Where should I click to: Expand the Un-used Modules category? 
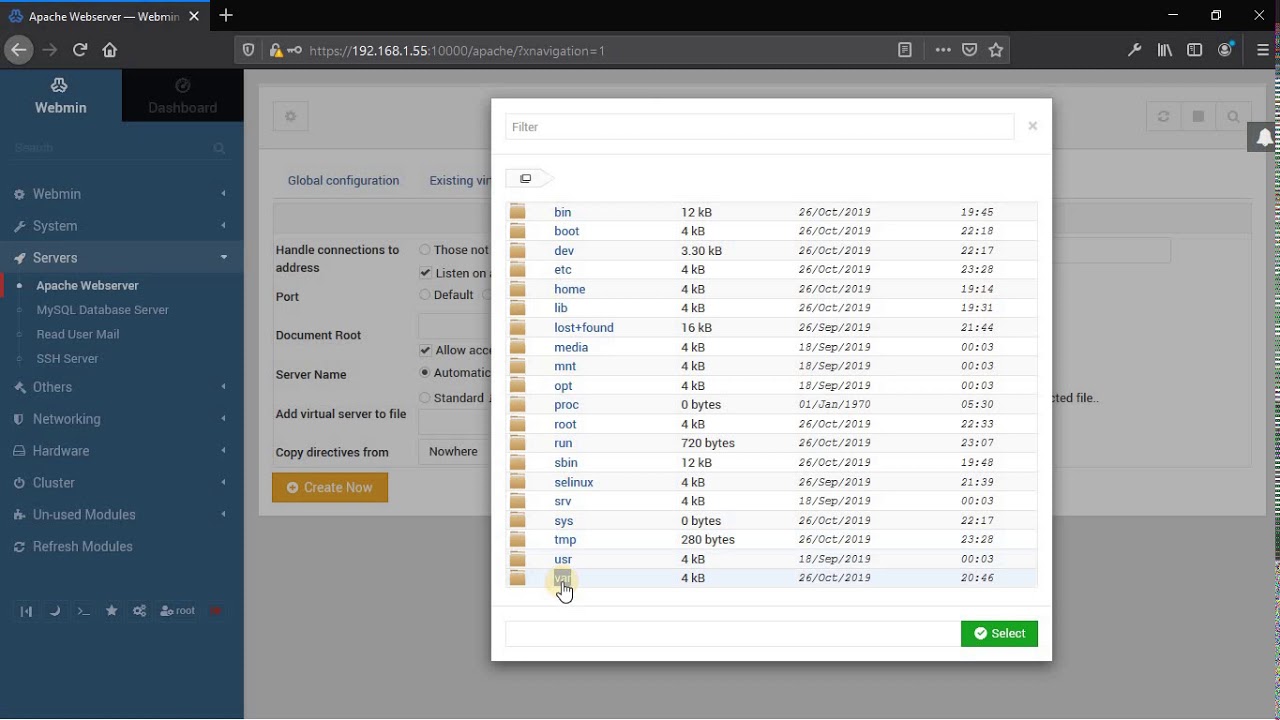121,515
